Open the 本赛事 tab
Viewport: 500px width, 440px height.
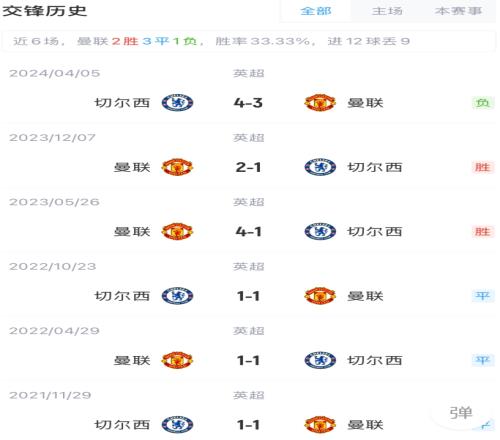click(459, 11)
